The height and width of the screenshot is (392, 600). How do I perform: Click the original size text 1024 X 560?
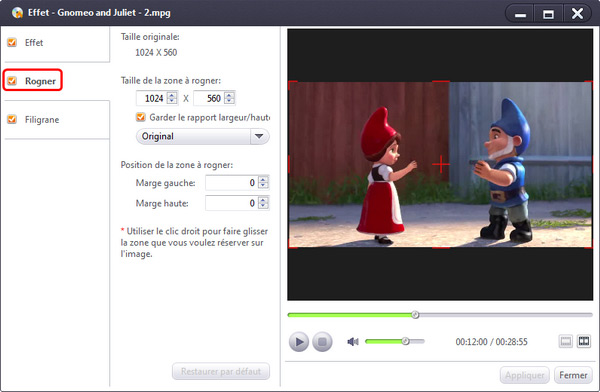156,52
